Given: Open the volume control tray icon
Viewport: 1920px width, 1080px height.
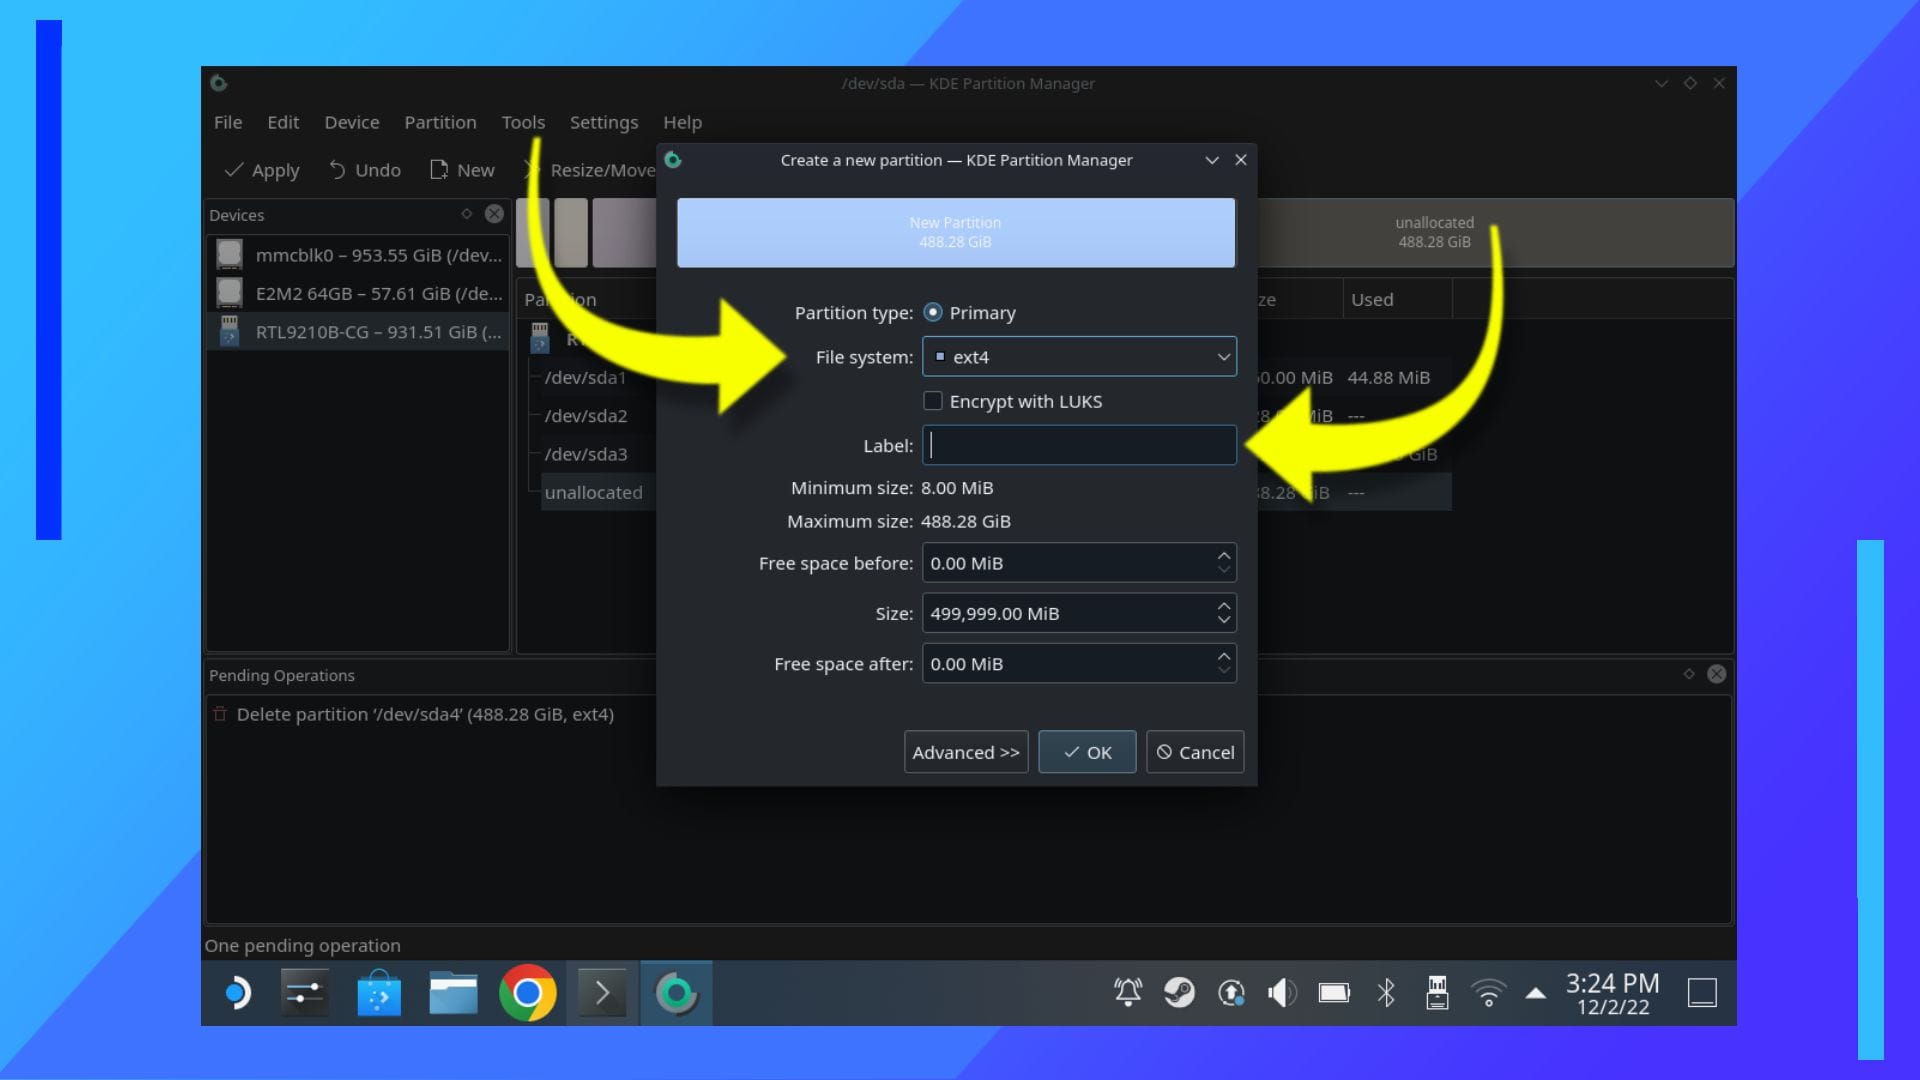Looking at the screenshot, I should pyautogui.click(x=1281, y=993).
